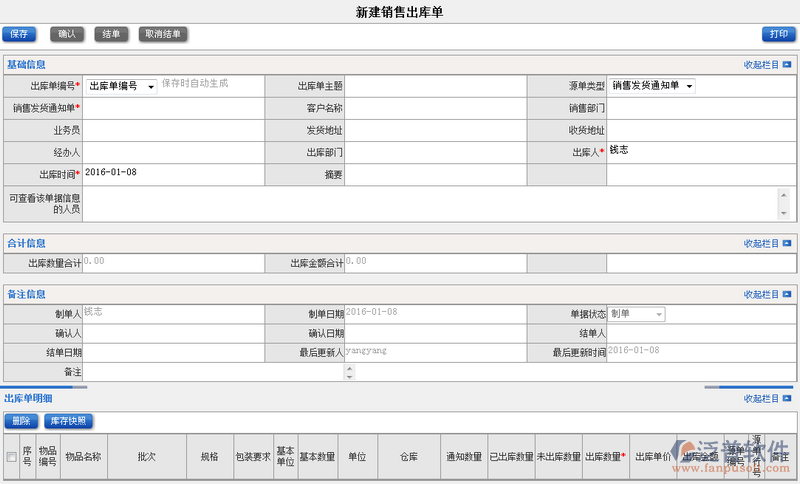Open the 出库单编号 dropdown

tap(121, 87)
